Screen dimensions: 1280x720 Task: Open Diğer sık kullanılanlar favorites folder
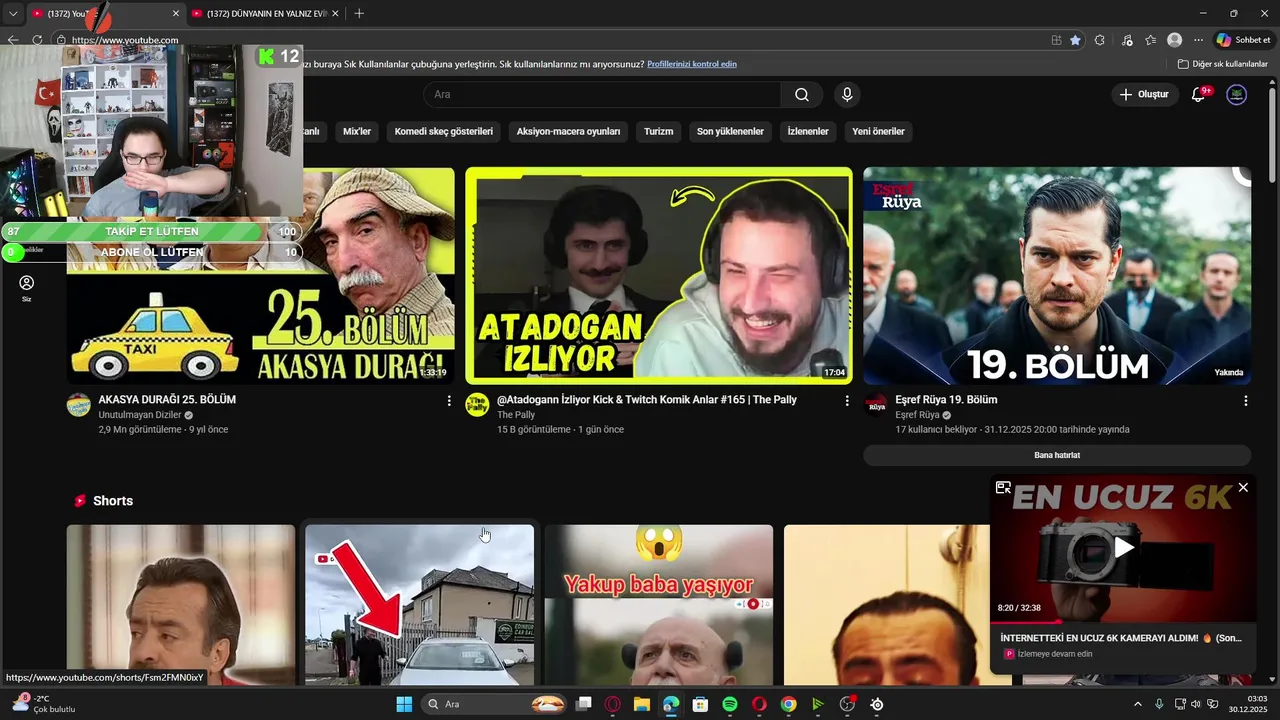click(1222, 64)
